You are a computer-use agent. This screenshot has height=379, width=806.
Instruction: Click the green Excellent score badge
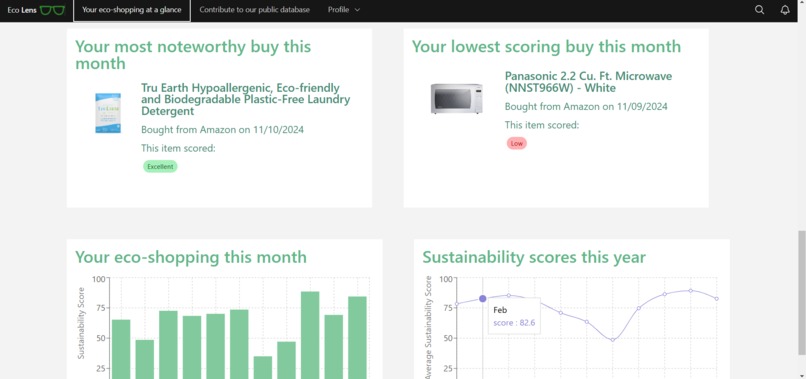[x=160, y=167]
